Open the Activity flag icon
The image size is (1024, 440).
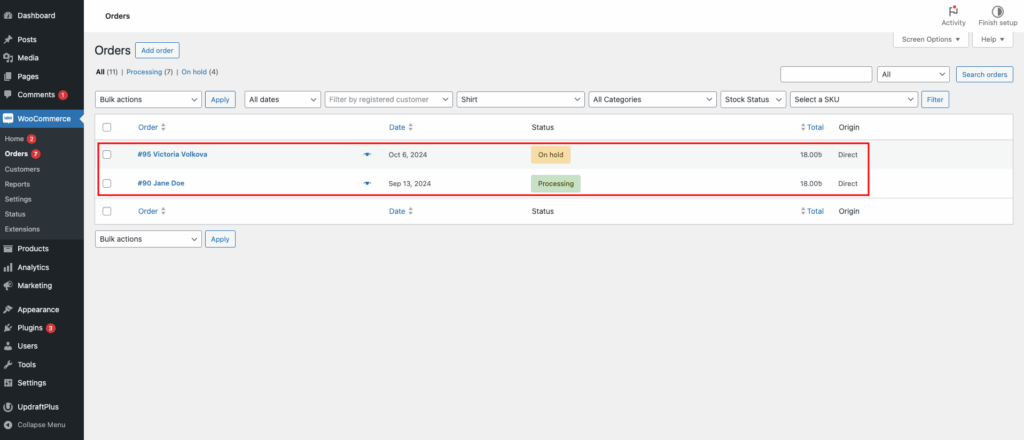953,11
